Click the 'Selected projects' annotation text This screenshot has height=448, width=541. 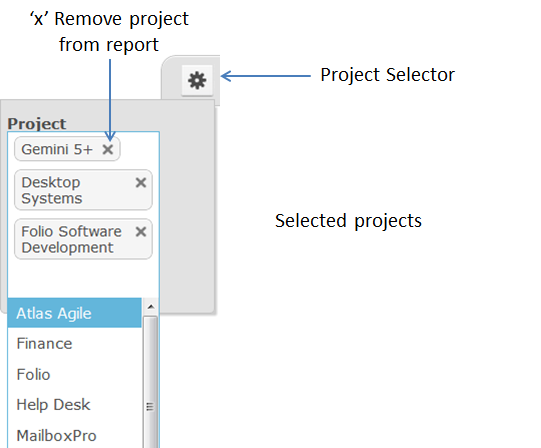(x=348, y=221)
